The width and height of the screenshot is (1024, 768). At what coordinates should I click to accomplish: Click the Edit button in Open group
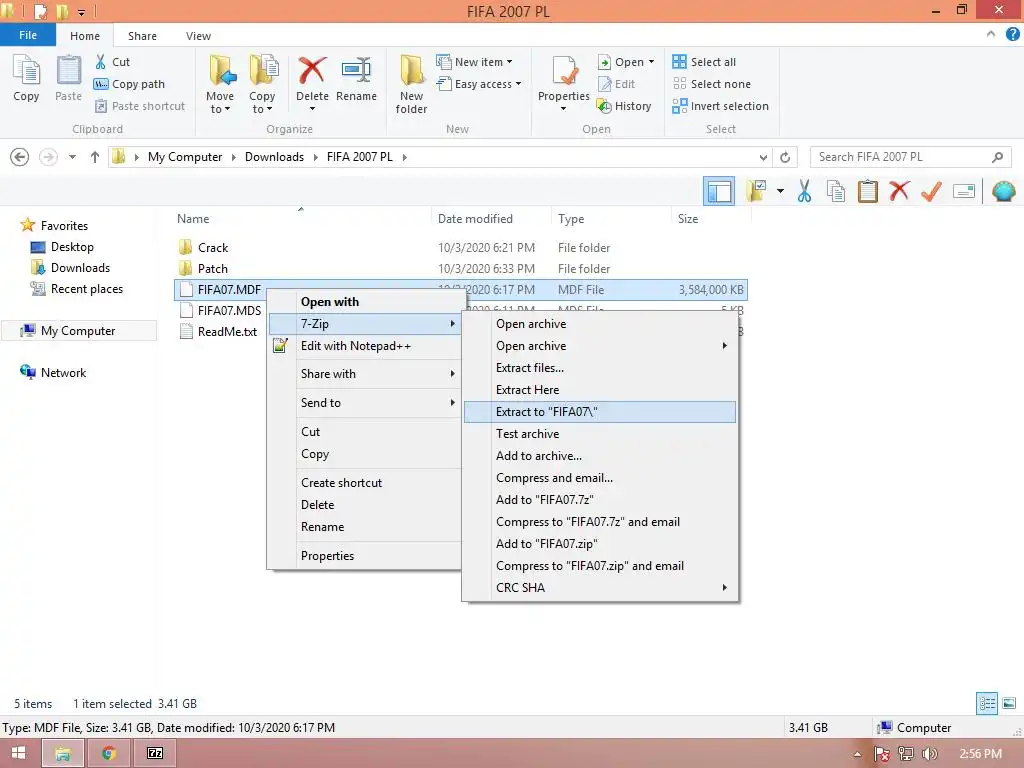616,84
